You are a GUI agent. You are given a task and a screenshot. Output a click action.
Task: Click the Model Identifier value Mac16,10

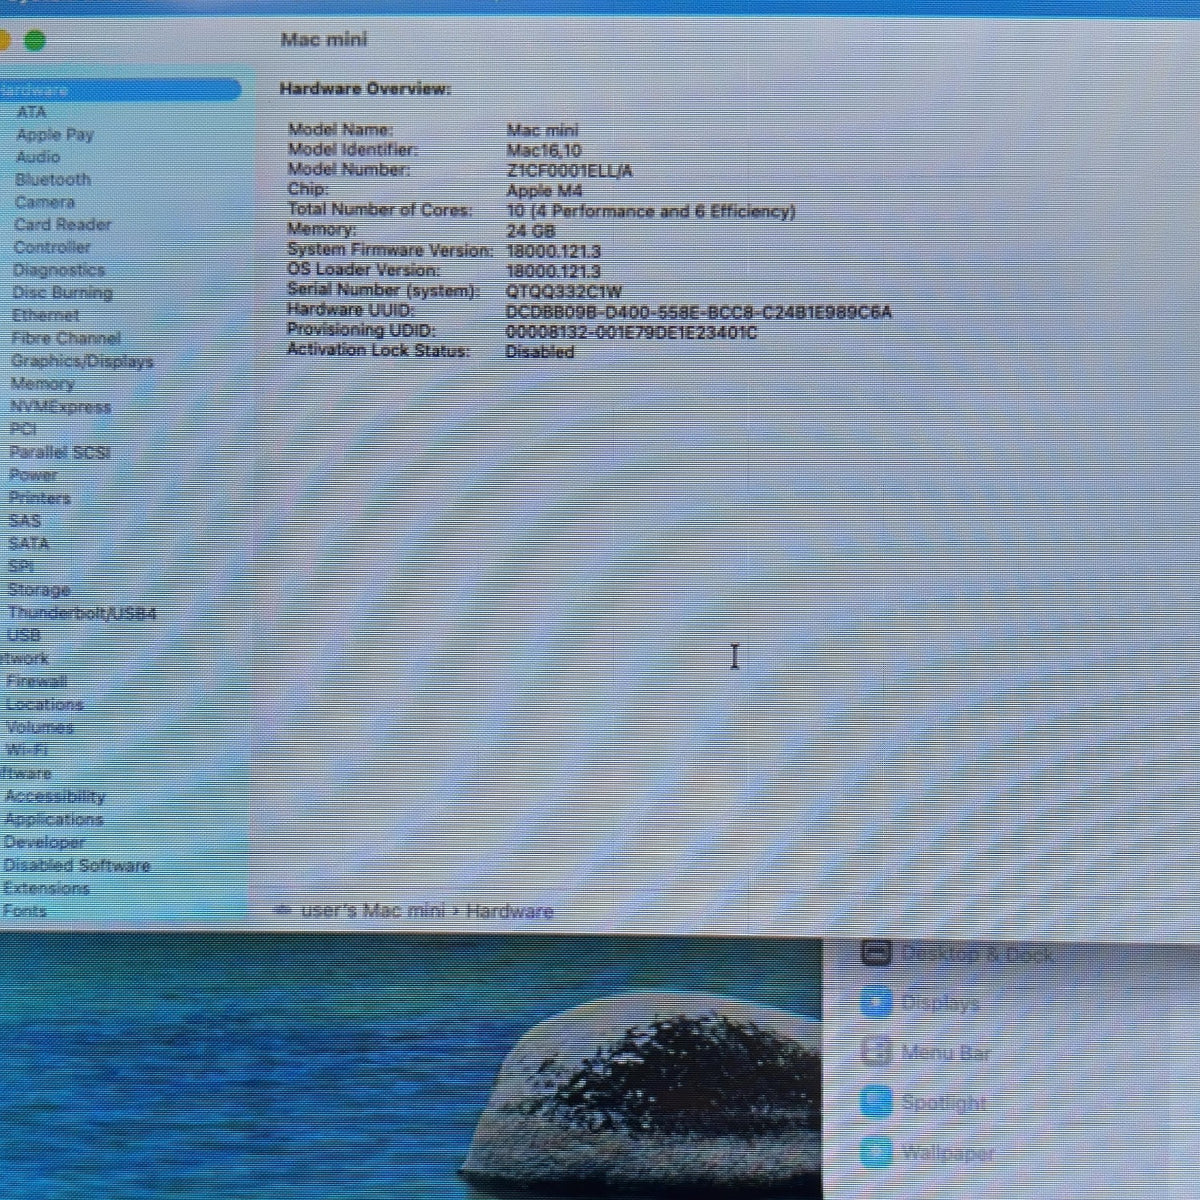pos(544,151)
